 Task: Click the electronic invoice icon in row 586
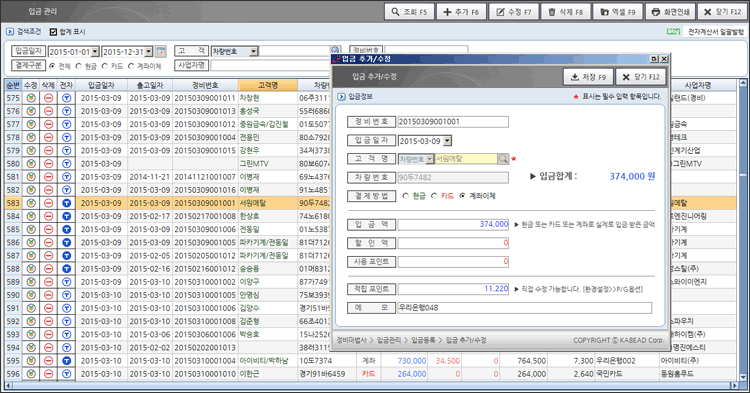click(x=66, y=242)
